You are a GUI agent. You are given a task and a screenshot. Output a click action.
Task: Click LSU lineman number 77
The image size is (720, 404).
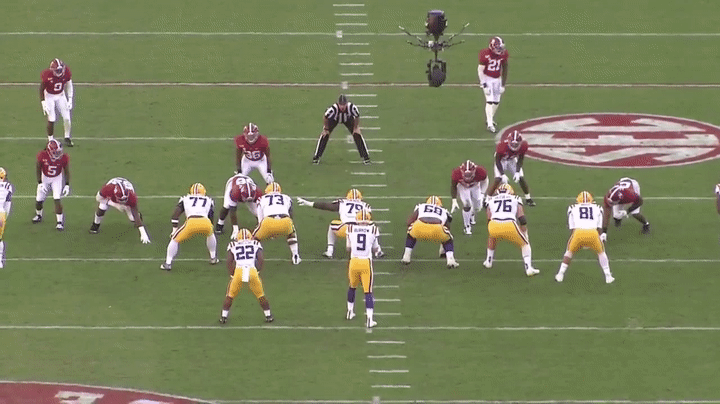click(x=193, y=225)
